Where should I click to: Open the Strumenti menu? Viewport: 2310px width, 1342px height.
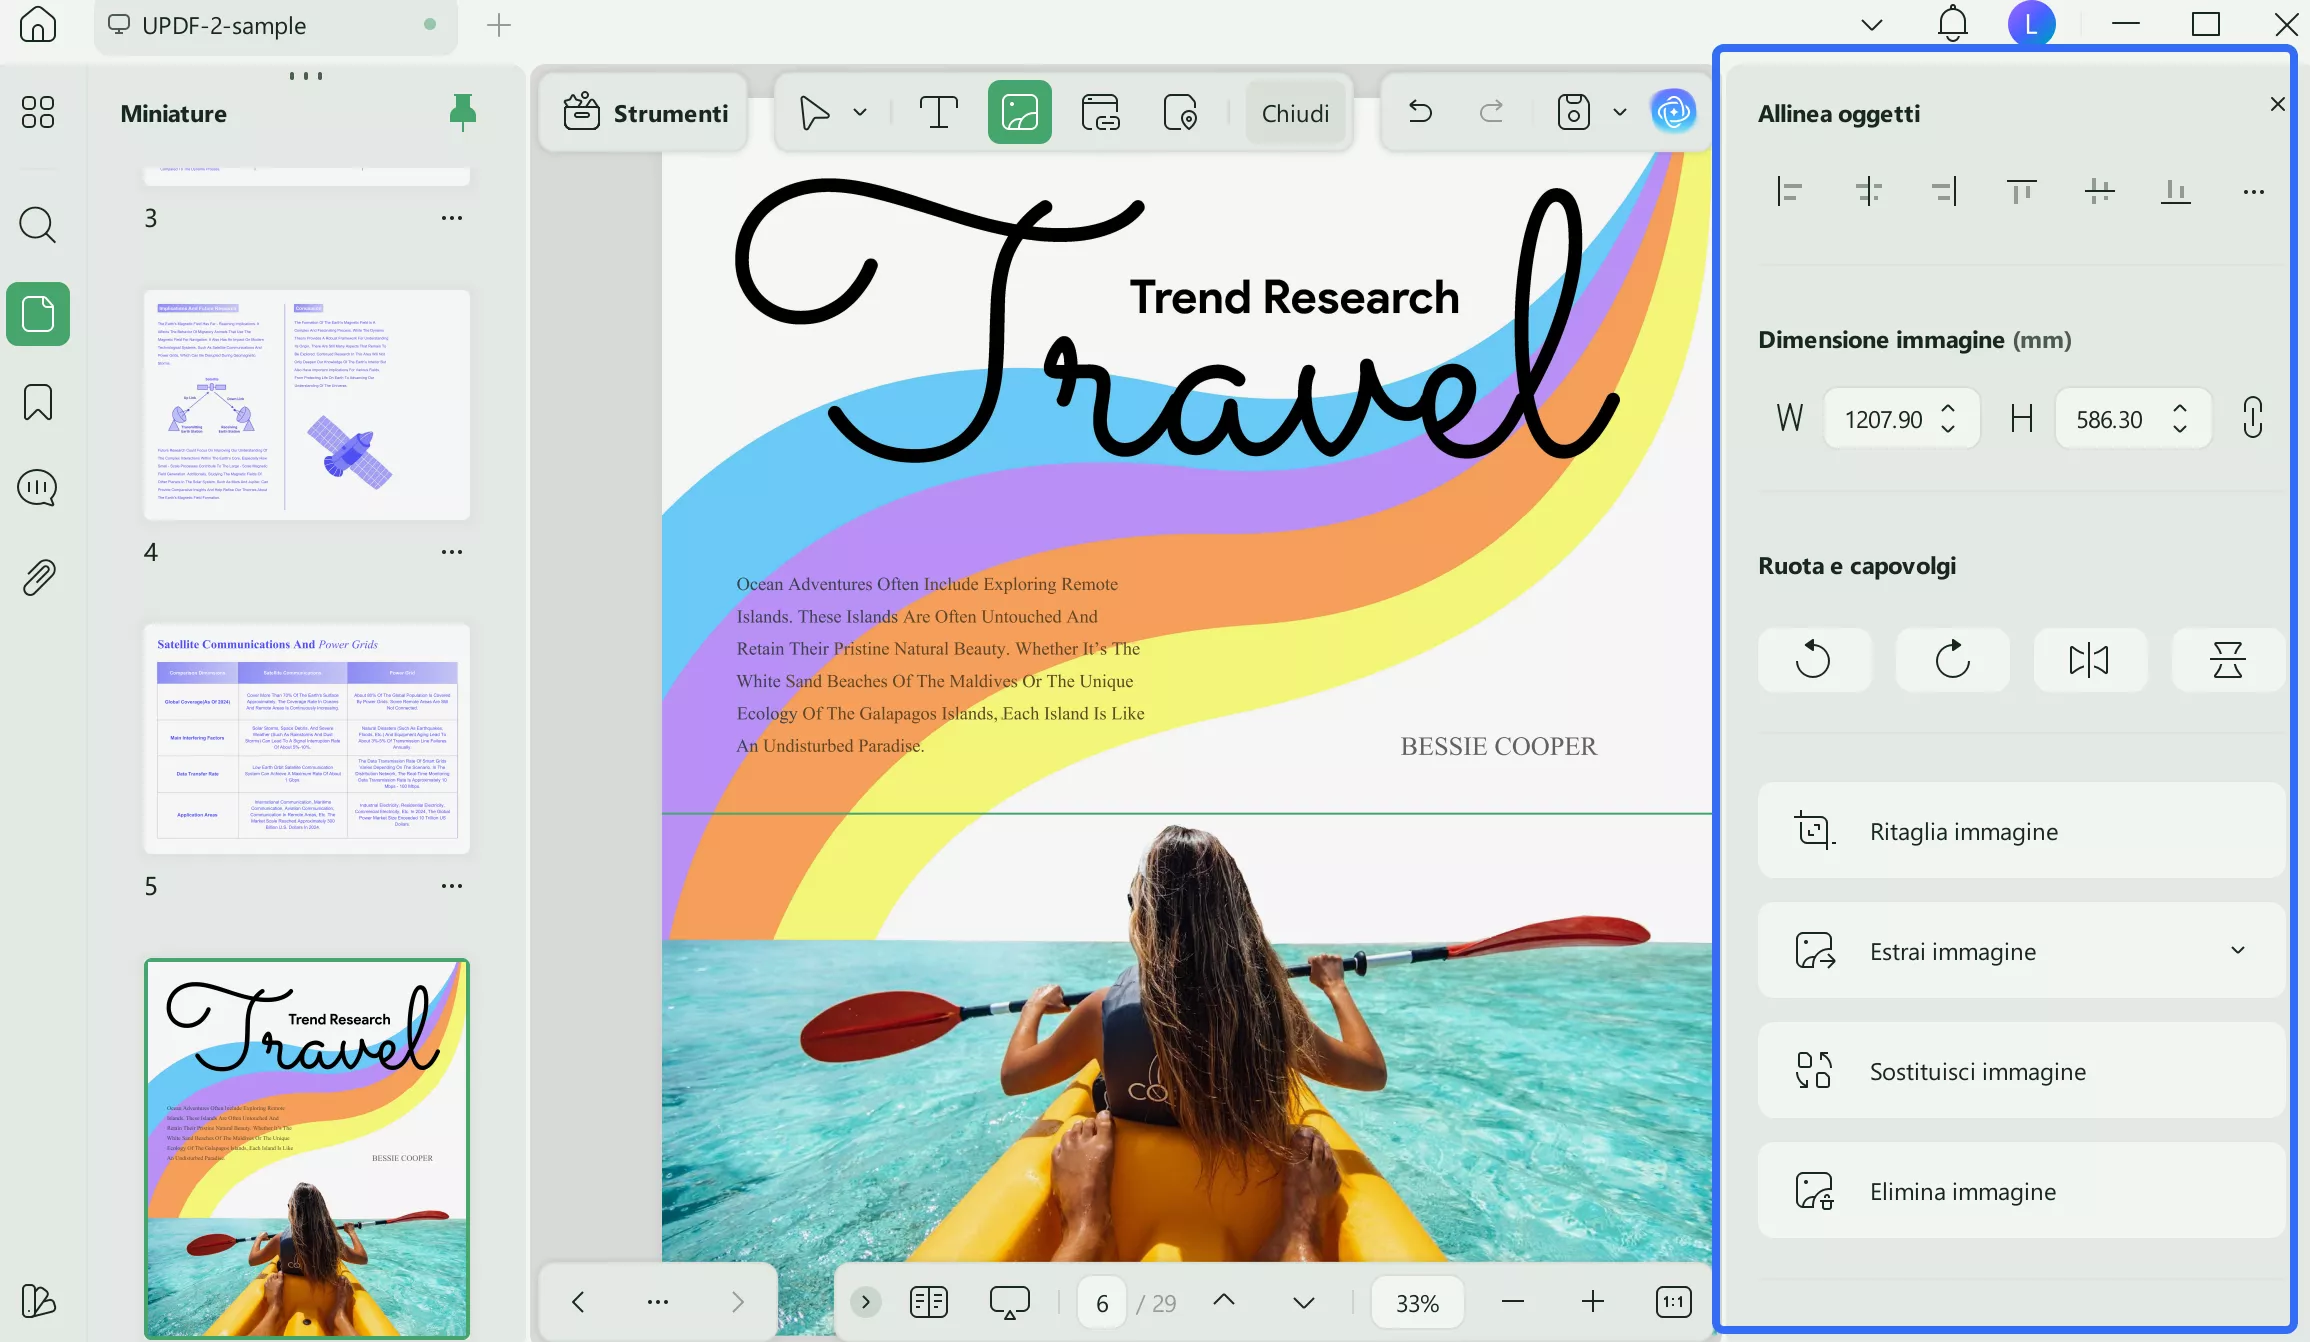[645, 113]
